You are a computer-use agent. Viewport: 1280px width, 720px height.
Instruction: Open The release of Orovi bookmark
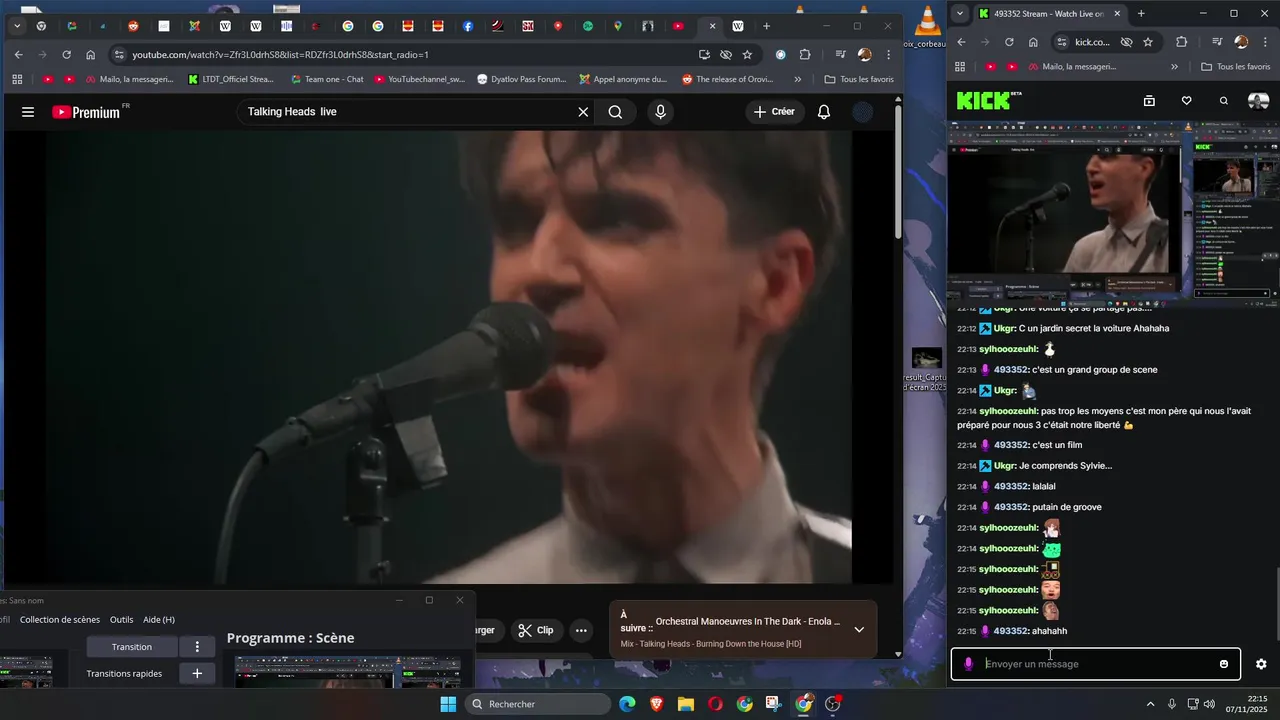click(x=728, y=79)
